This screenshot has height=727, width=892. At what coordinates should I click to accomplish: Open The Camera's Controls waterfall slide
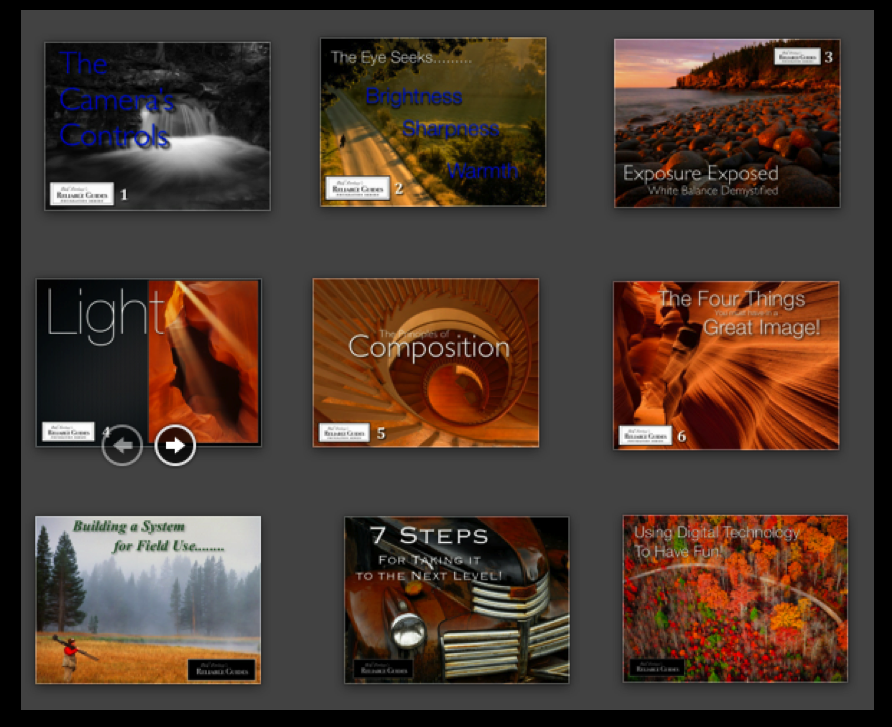[157, 125]
